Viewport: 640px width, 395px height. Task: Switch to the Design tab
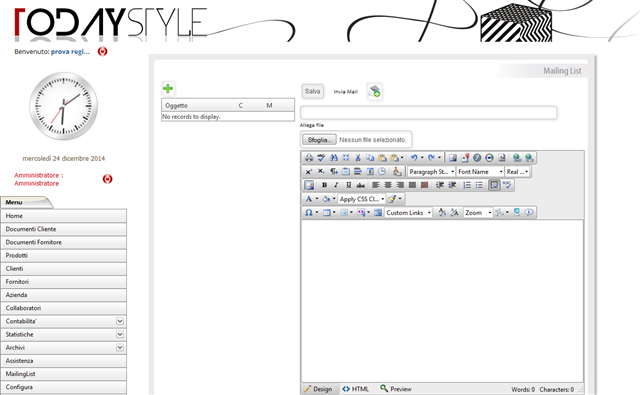click(318, 389)
